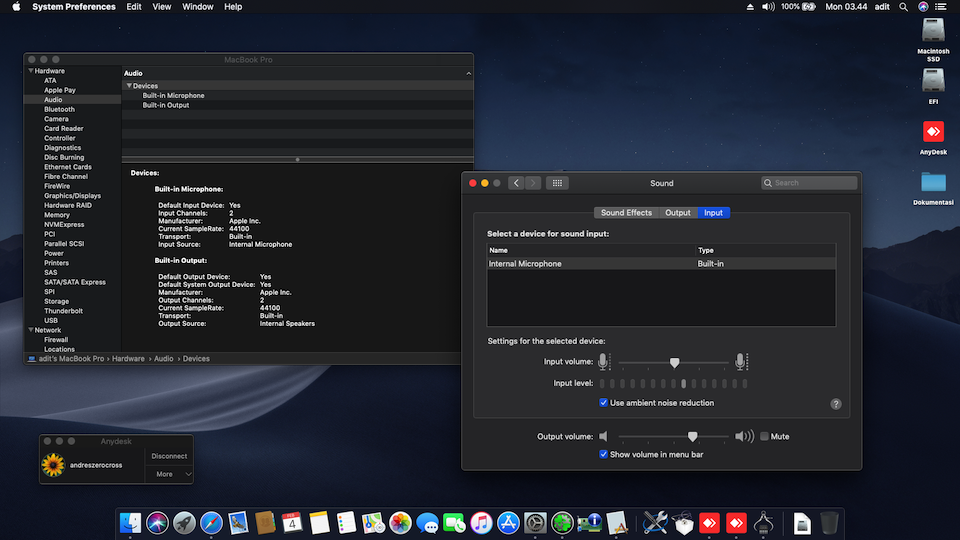Open the Help menu
The width and height of the screenshot is (960, 540).
pyautogui.click(x=233, y=7)
